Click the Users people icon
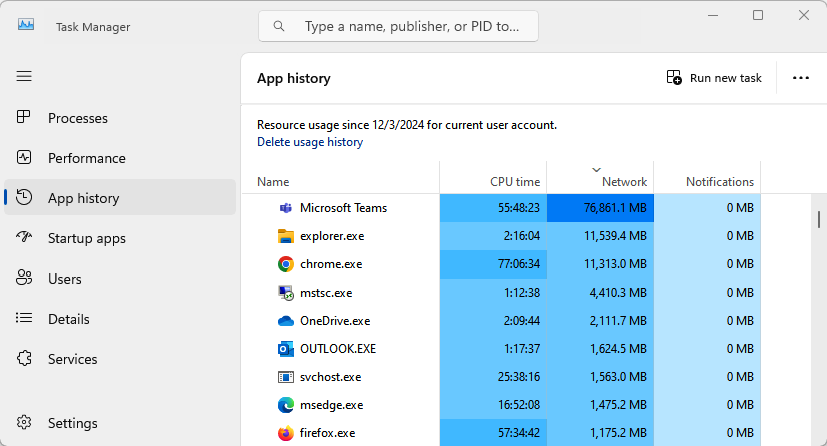This screenshot has height=446, width=827. (24, 277)
